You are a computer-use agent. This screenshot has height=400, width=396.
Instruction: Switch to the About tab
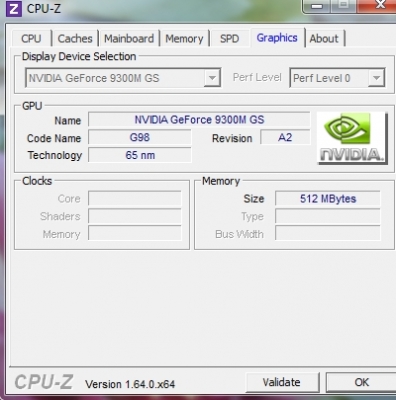coord(324,39)
